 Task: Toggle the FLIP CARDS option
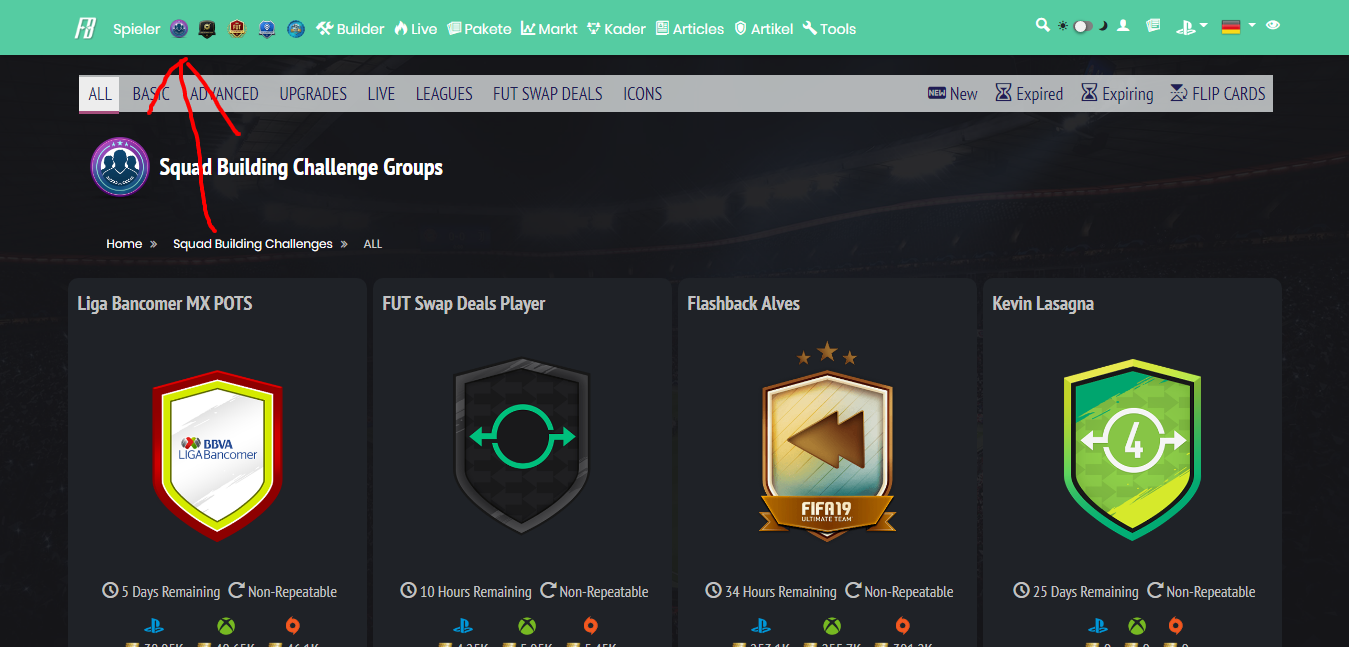[1217, 93]
